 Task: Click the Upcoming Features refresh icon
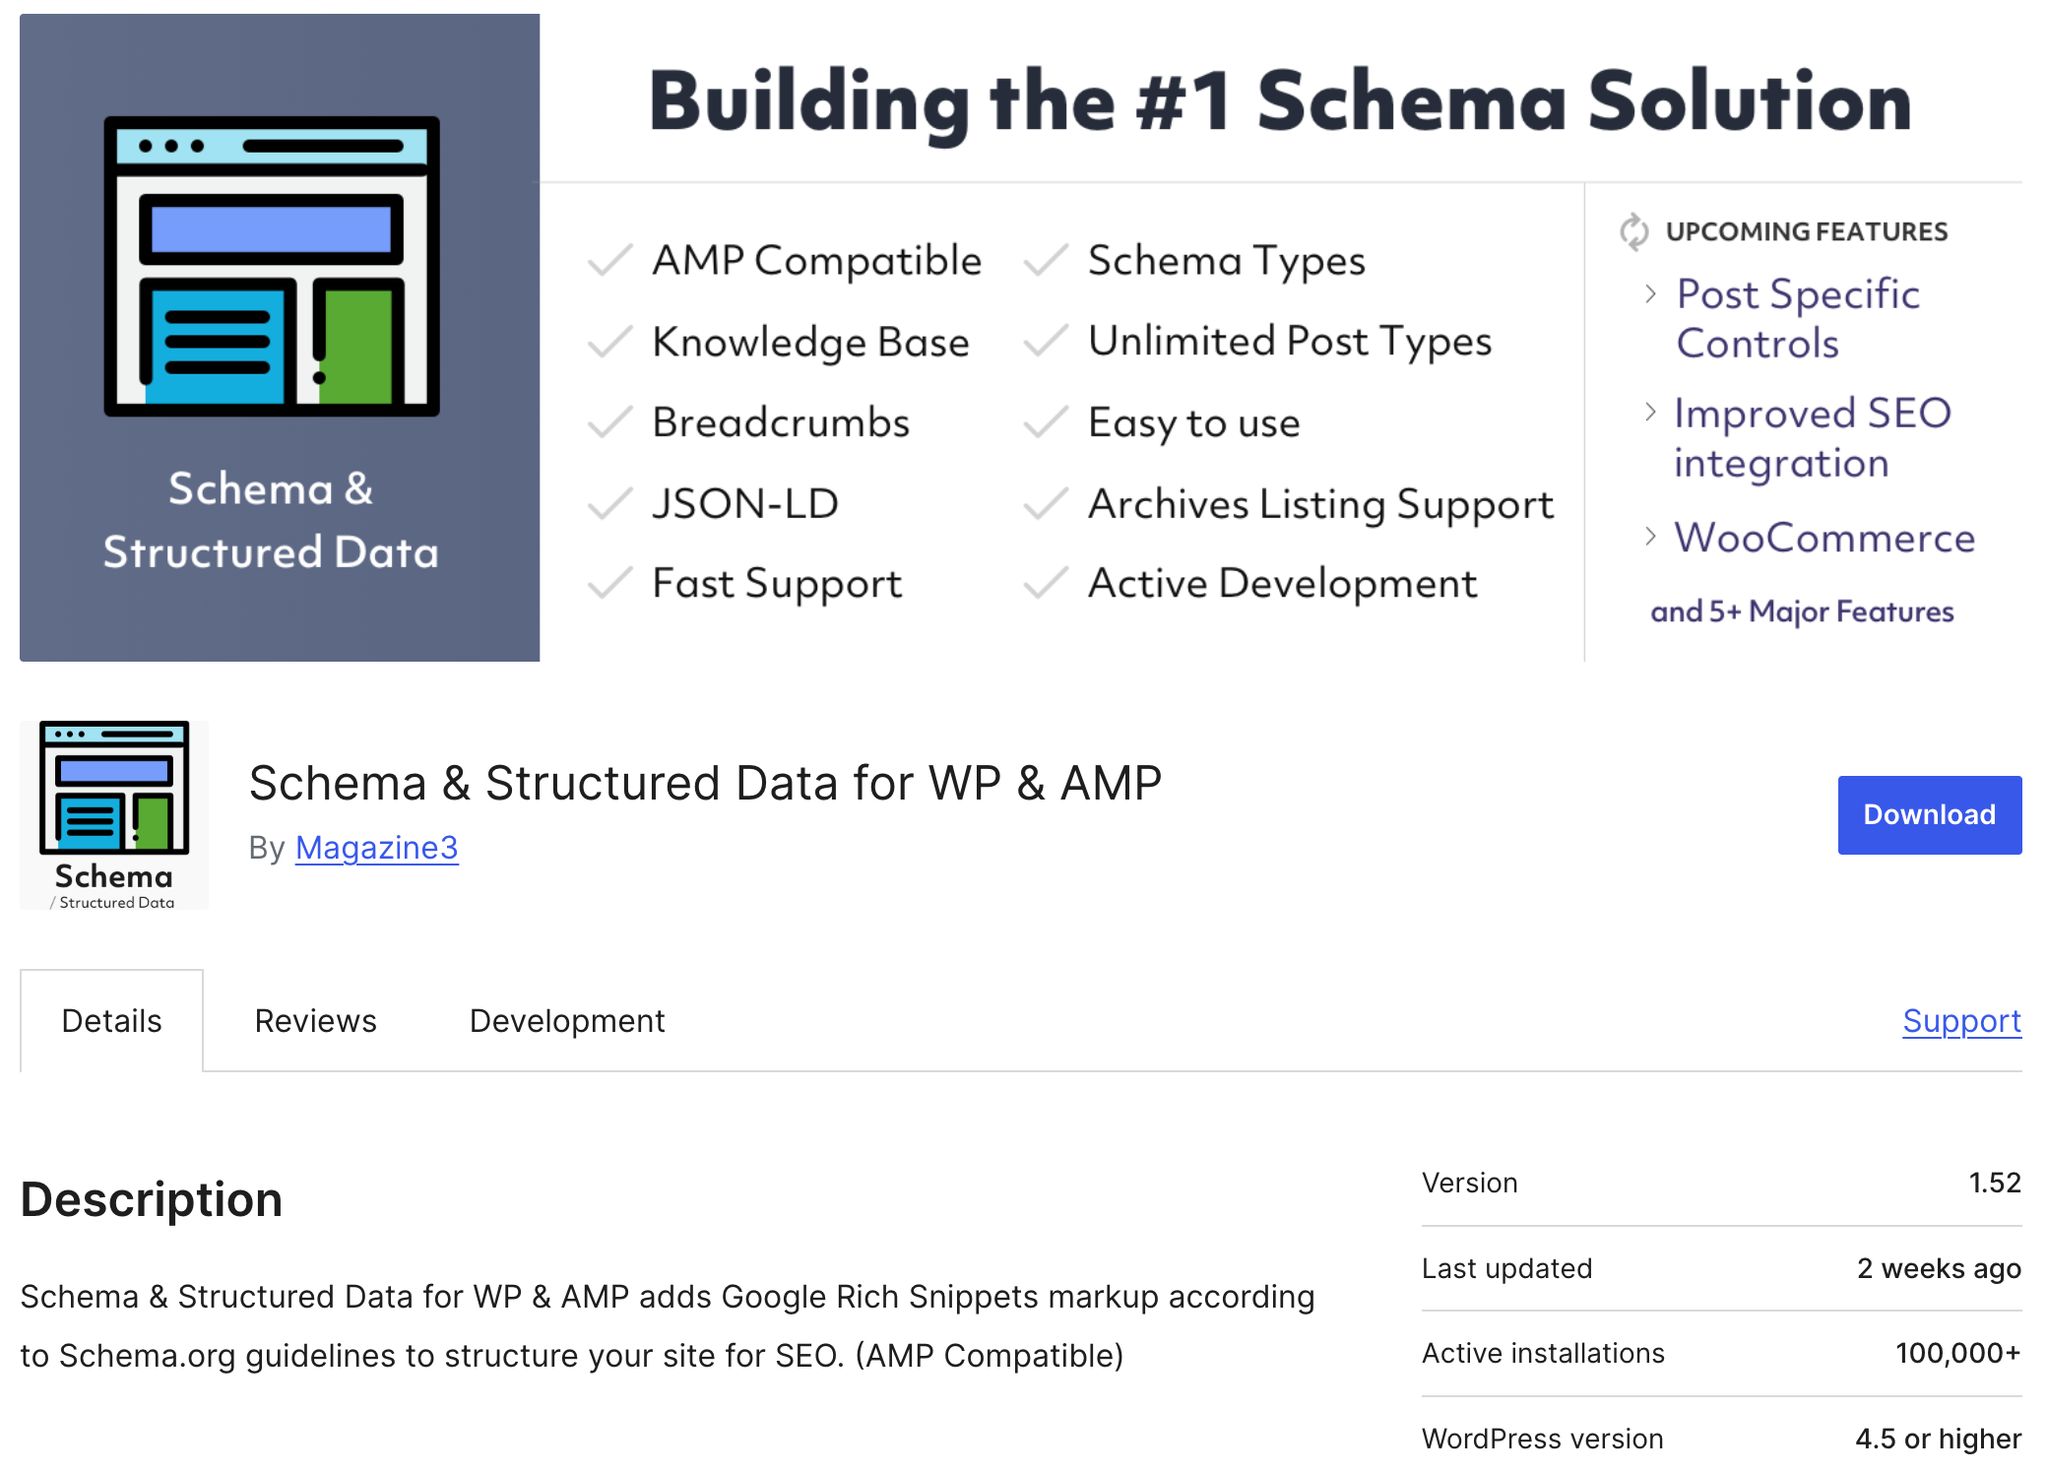(x=1633, y=231)
